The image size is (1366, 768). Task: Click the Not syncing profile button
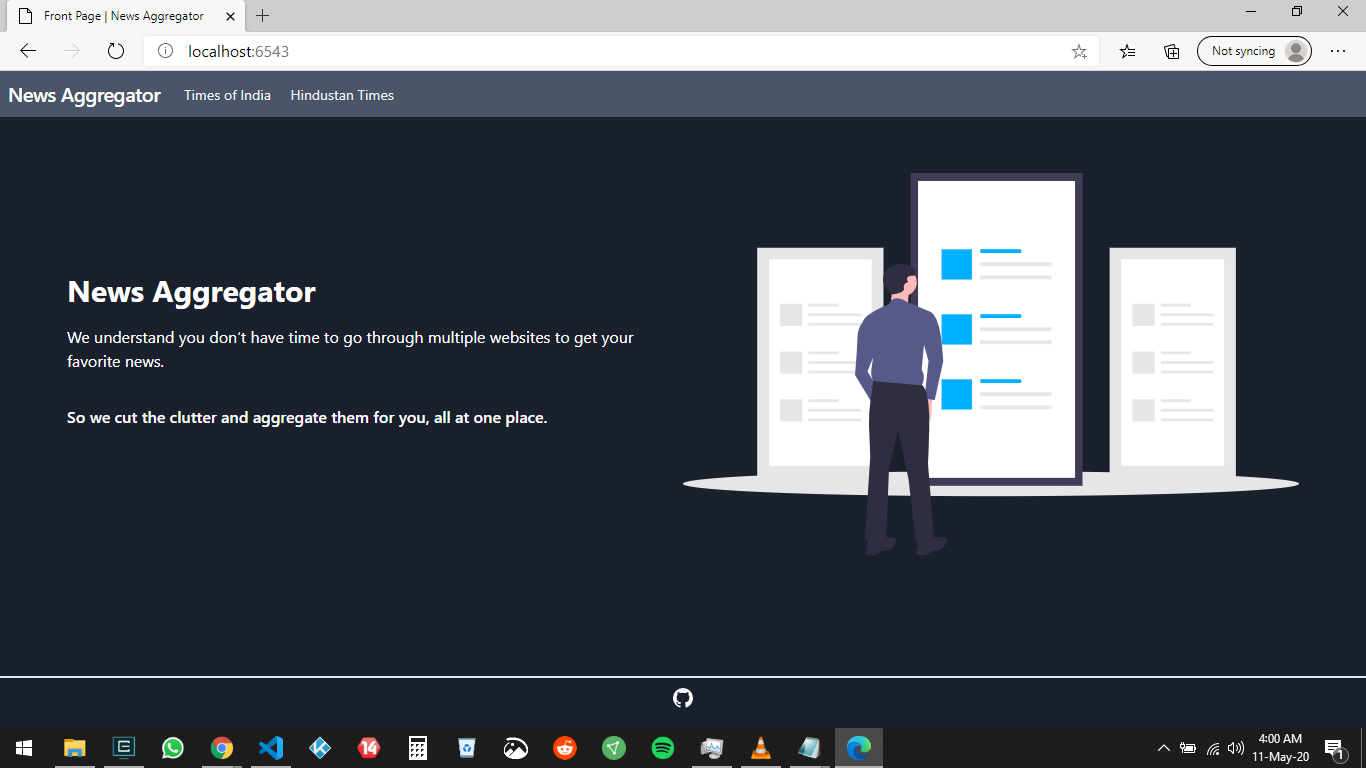1254,51
